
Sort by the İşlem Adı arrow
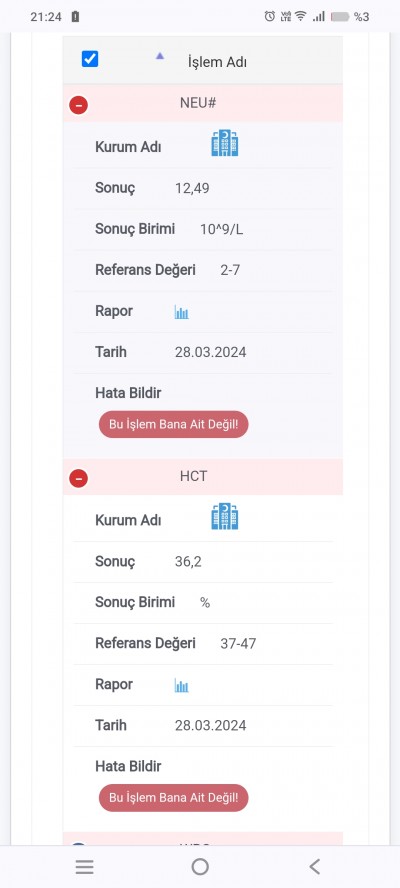point(160,56)
